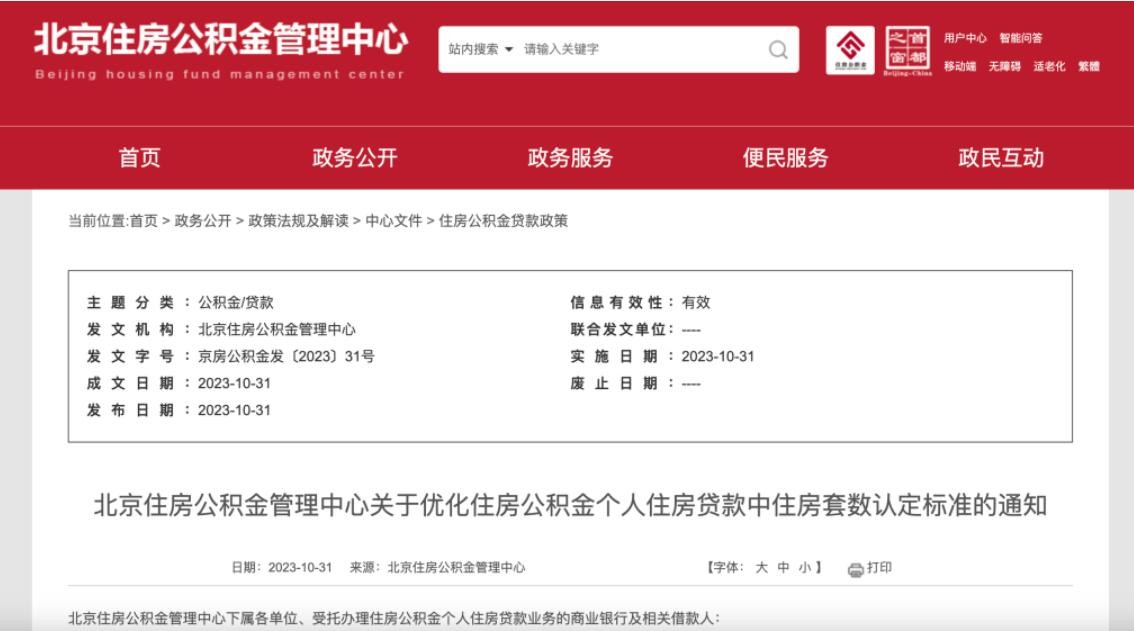
Task: Set font size to 小
Action: (804, 567)
